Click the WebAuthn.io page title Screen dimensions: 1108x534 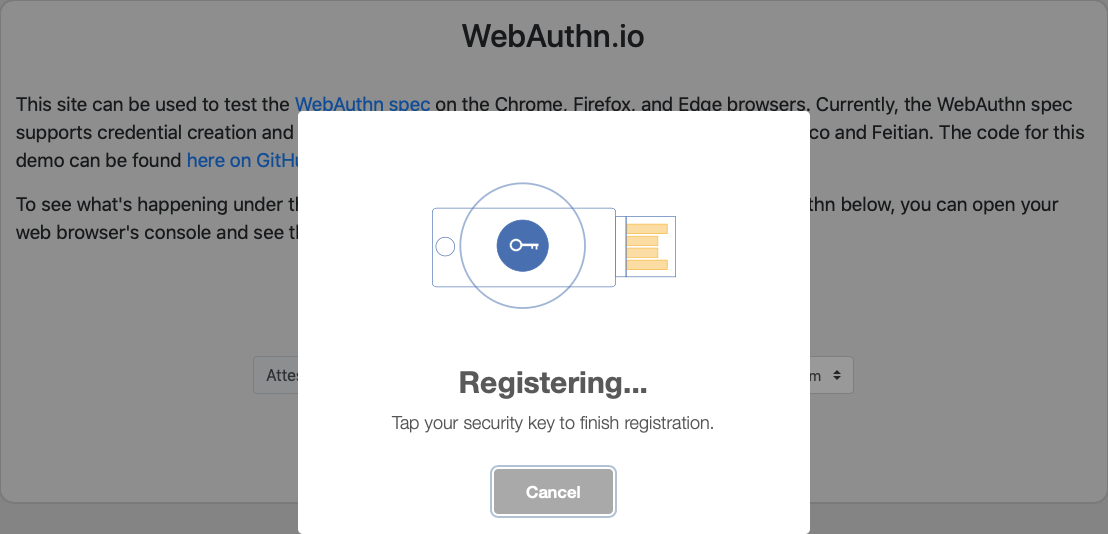click(x=553, y=36)
